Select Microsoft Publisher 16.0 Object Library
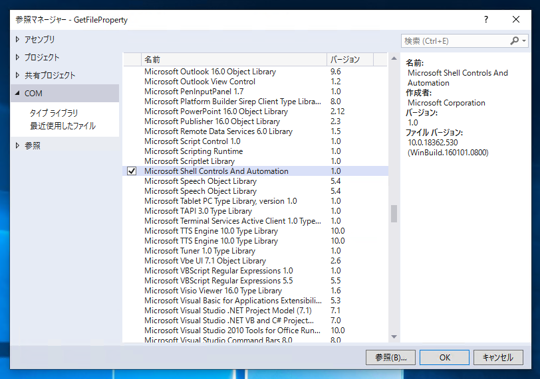540x379 pixels. [255, 122]
